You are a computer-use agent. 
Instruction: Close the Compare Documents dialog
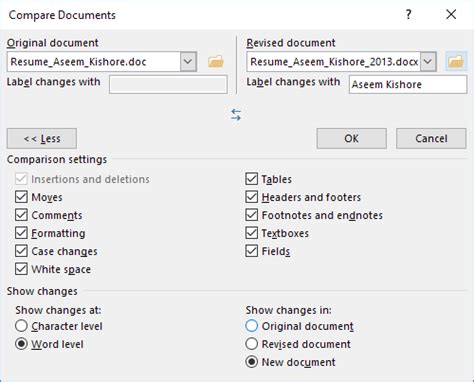tap(451, 15)
